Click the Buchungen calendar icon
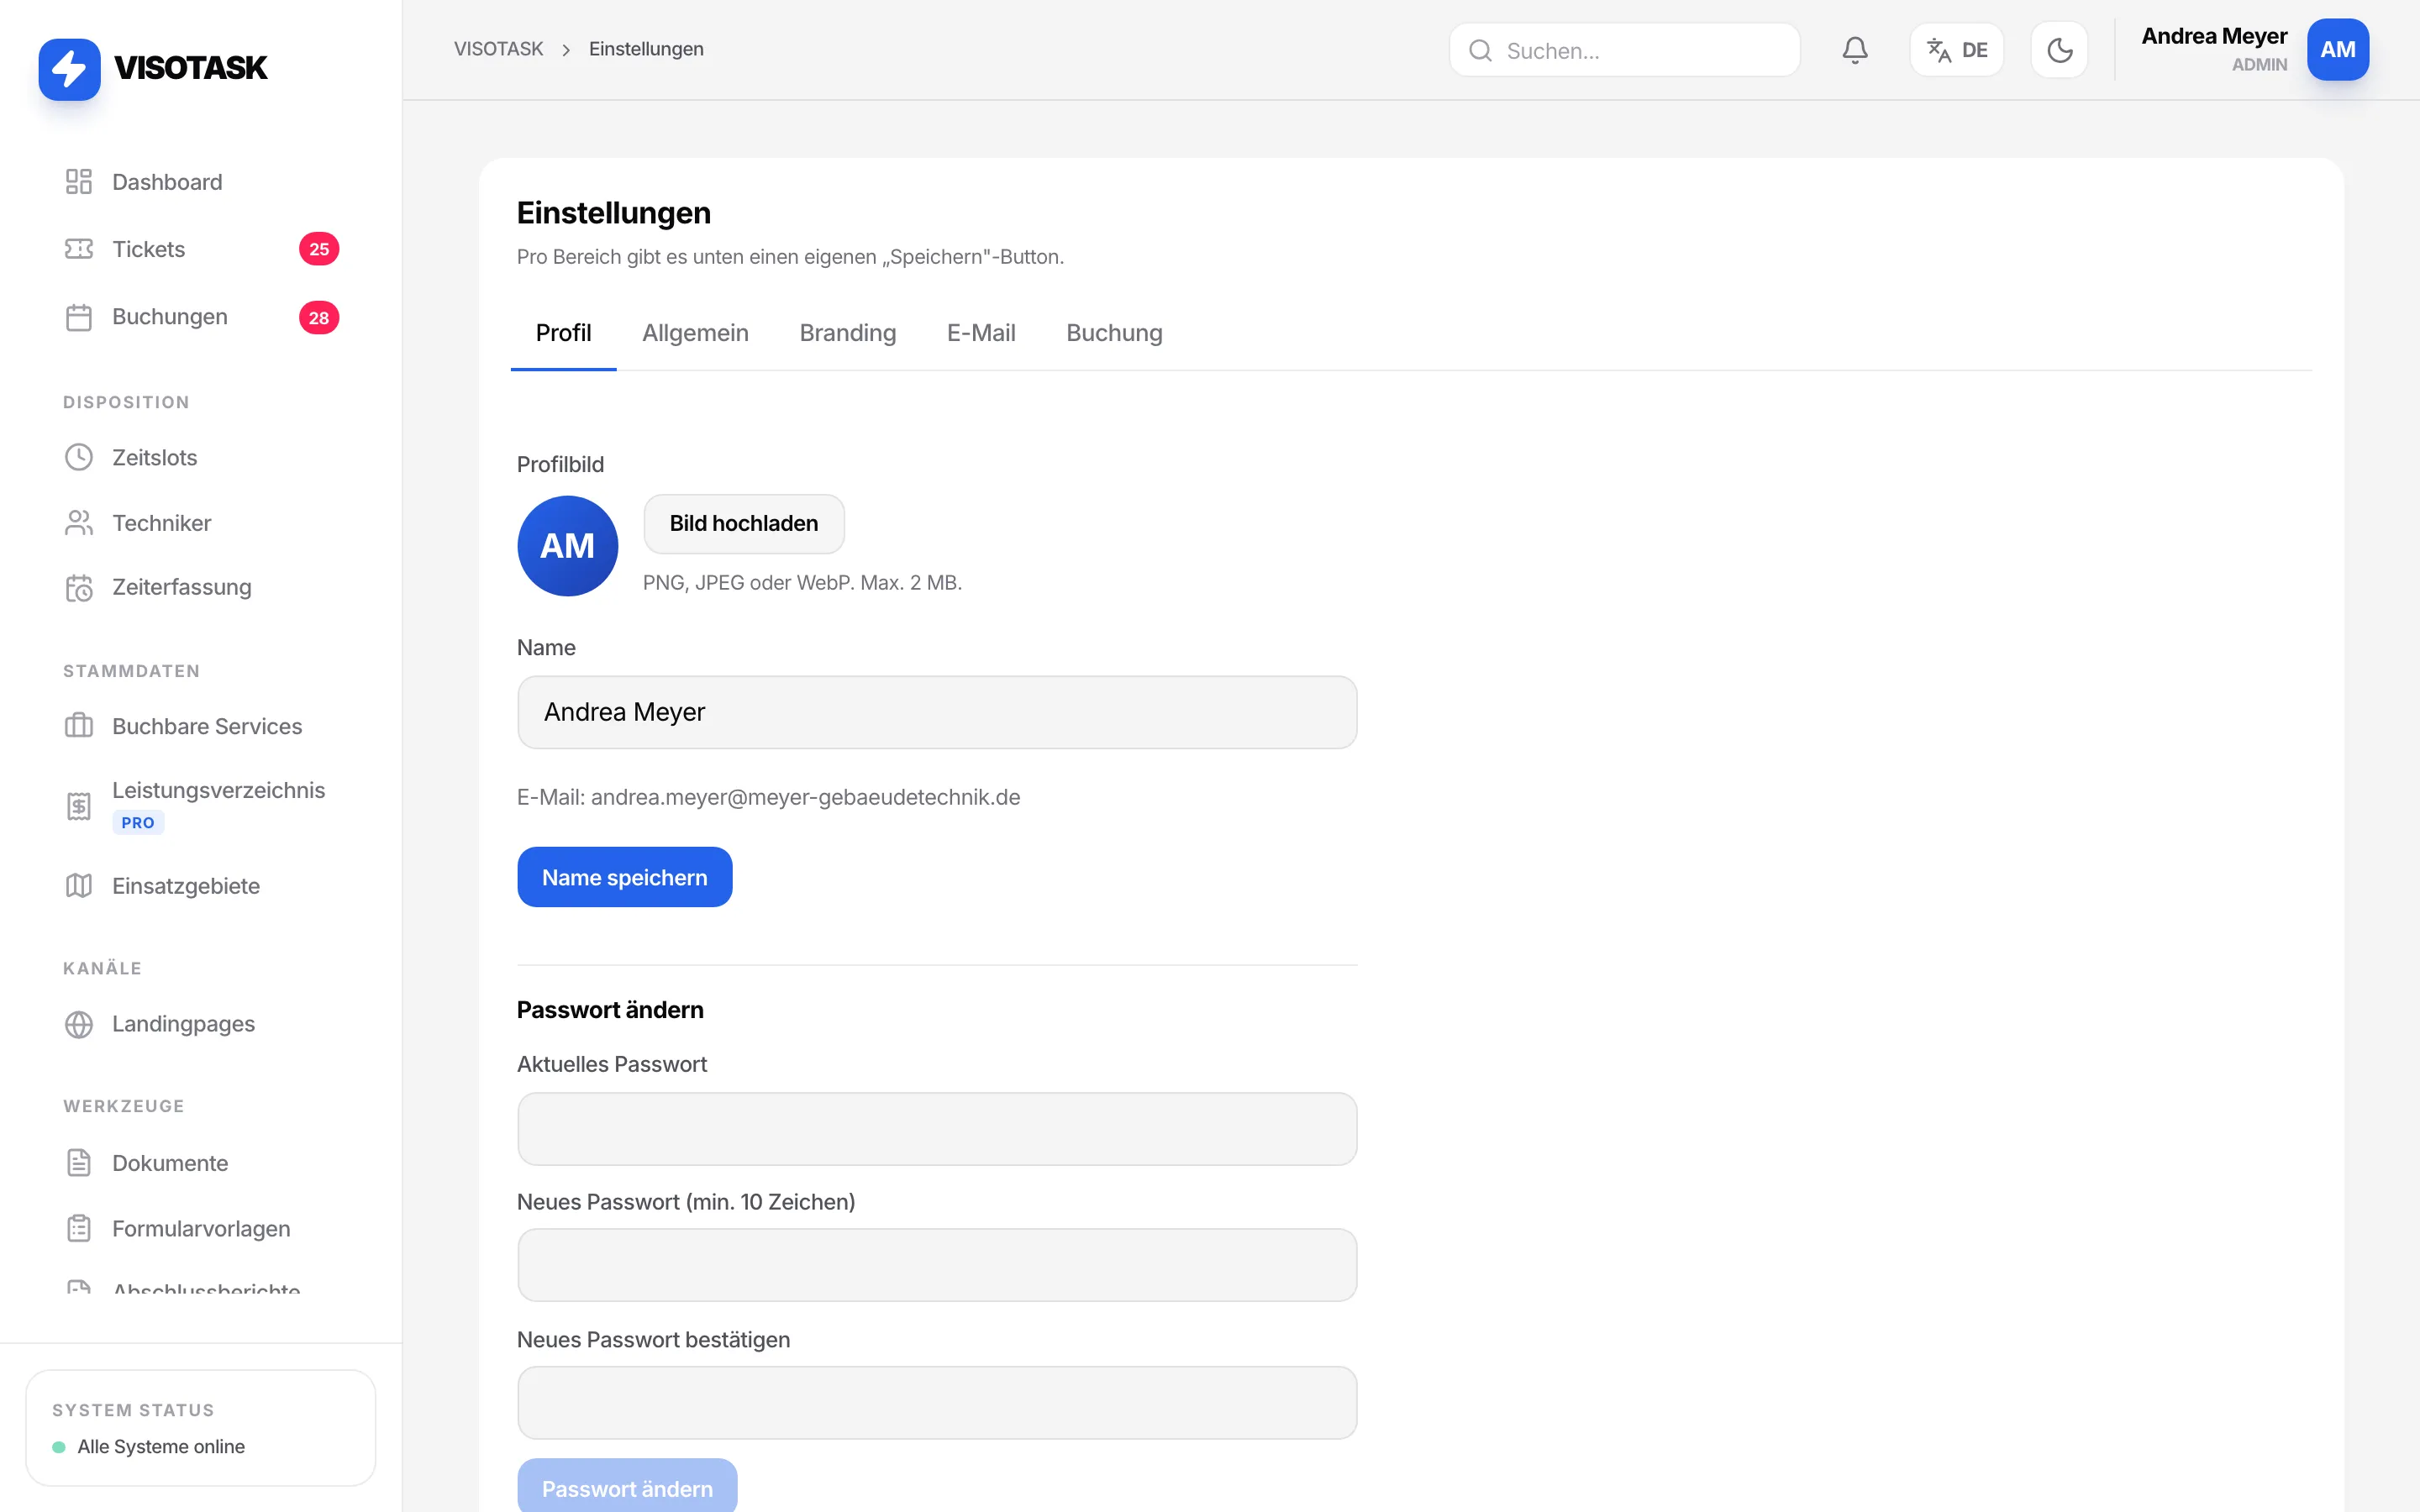Viewport: 2420px width, 1512px height. coord(79,317)
